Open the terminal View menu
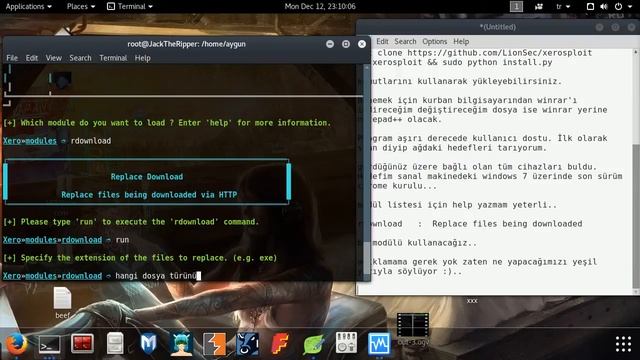 point(53,58)
